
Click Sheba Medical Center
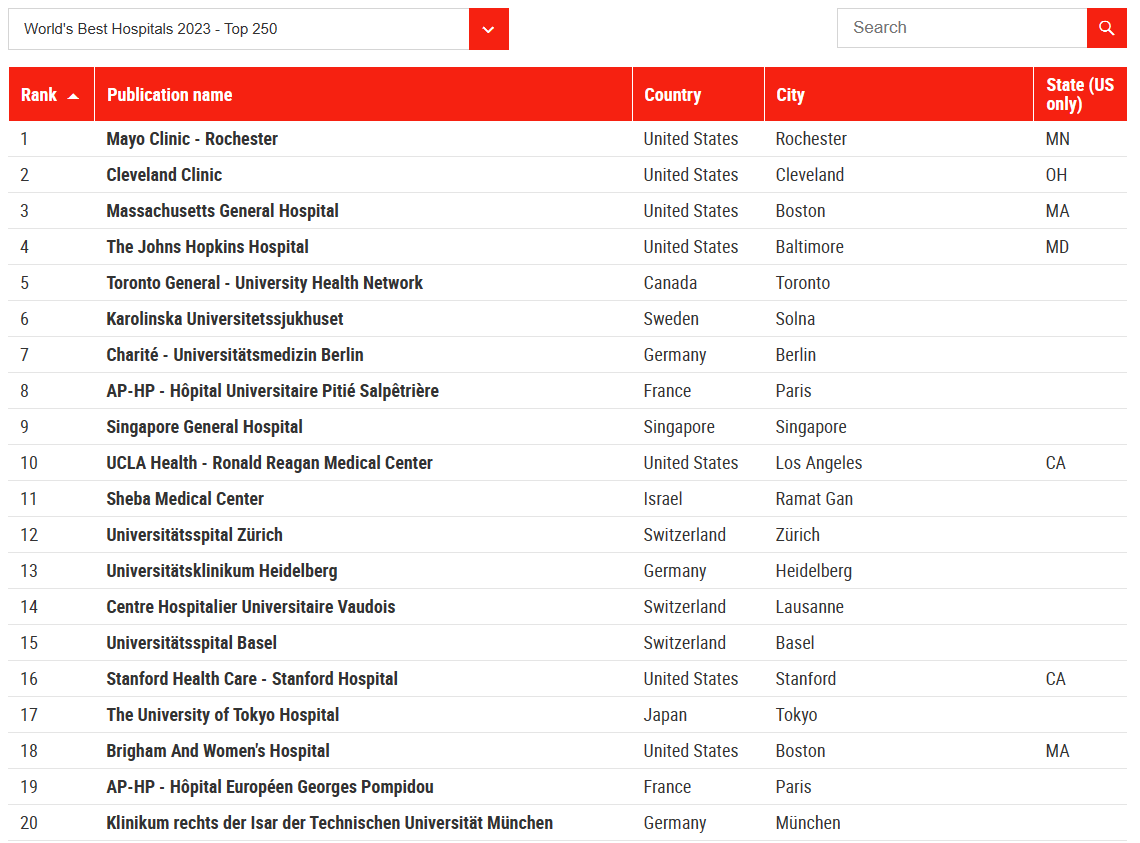click(185, 499)
